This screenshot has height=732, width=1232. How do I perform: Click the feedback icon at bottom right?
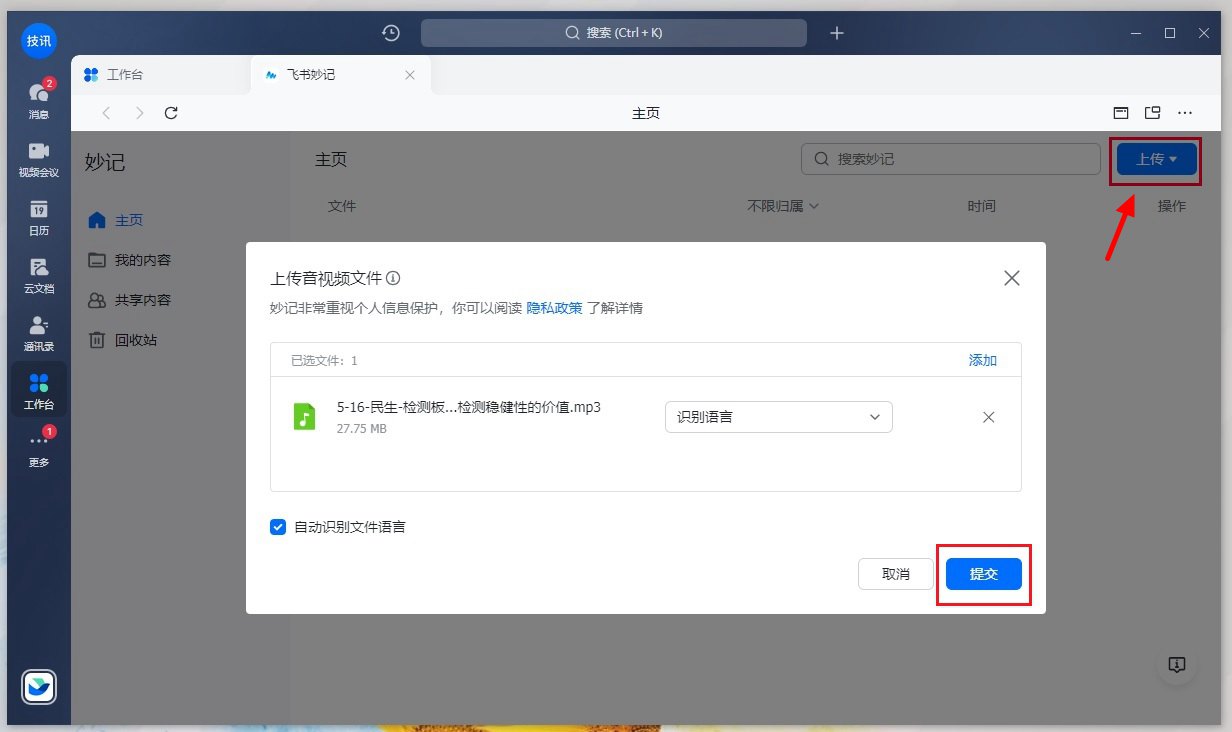pyautogui.click(x=1177, y=664)
